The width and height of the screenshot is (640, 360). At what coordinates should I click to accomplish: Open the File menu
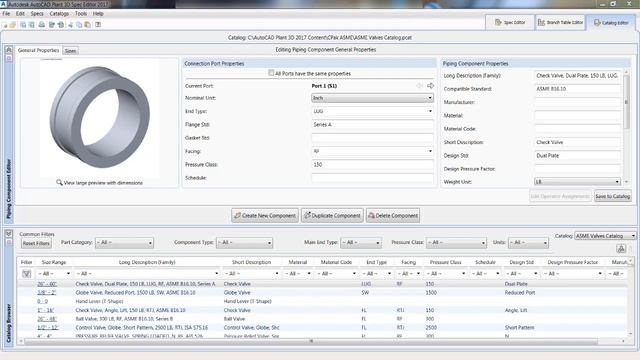point(6,13)
